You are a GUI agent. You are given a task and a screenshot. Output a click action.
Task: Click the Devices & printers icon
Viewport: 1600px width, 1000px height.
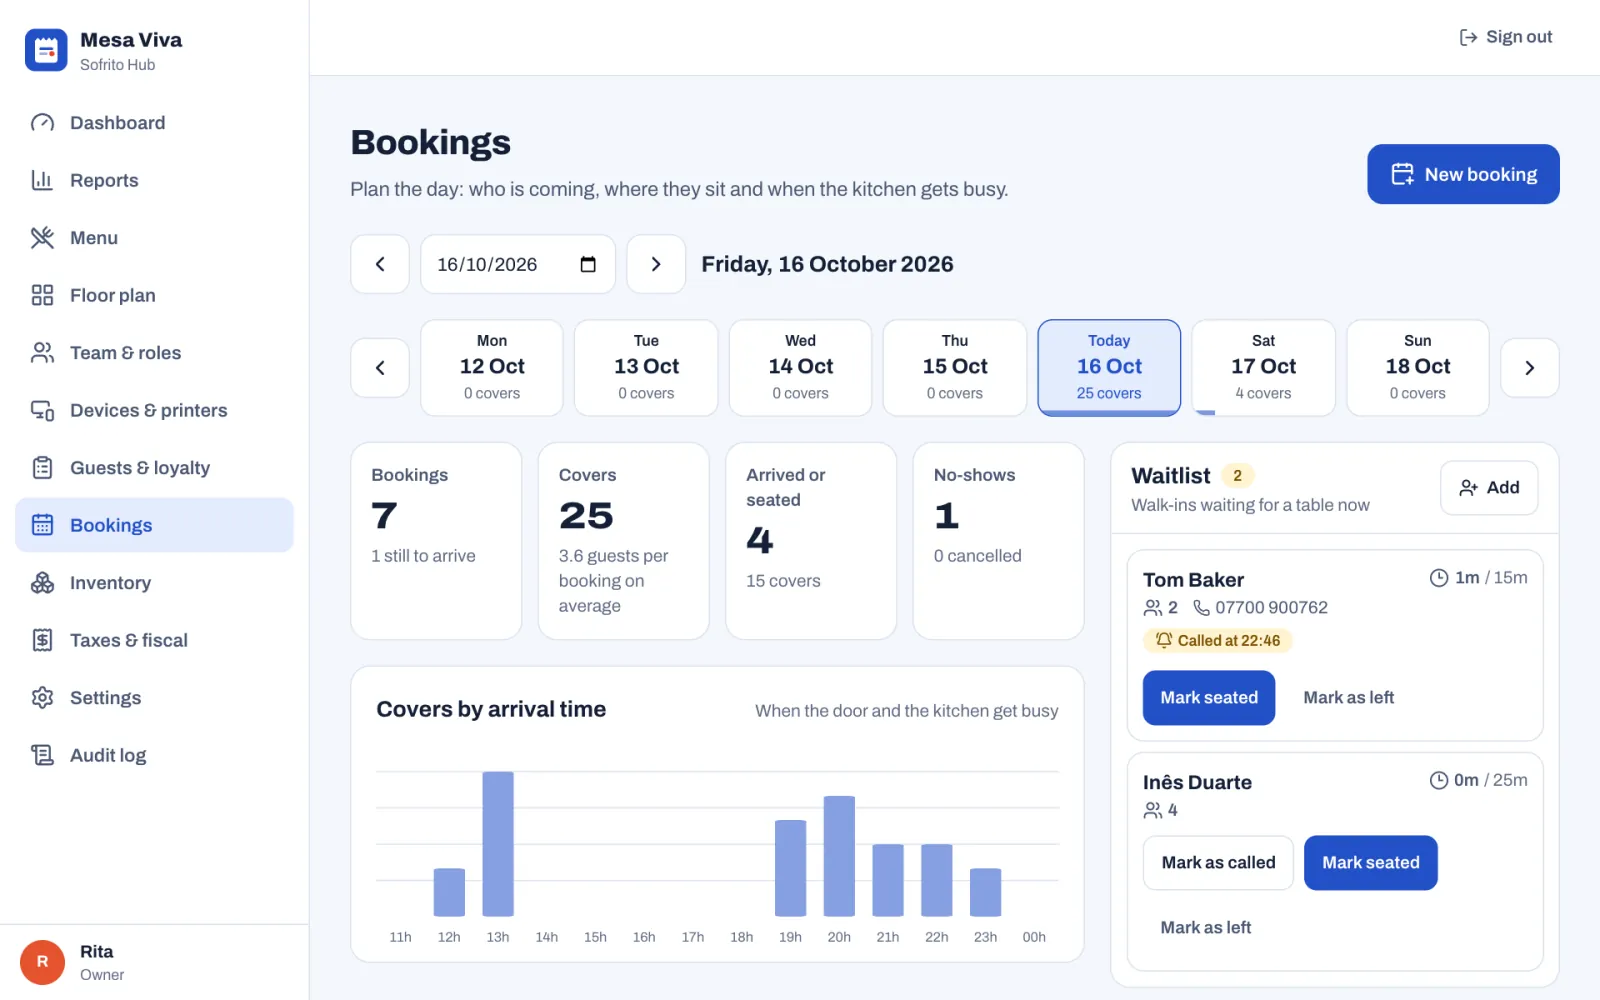42,410
